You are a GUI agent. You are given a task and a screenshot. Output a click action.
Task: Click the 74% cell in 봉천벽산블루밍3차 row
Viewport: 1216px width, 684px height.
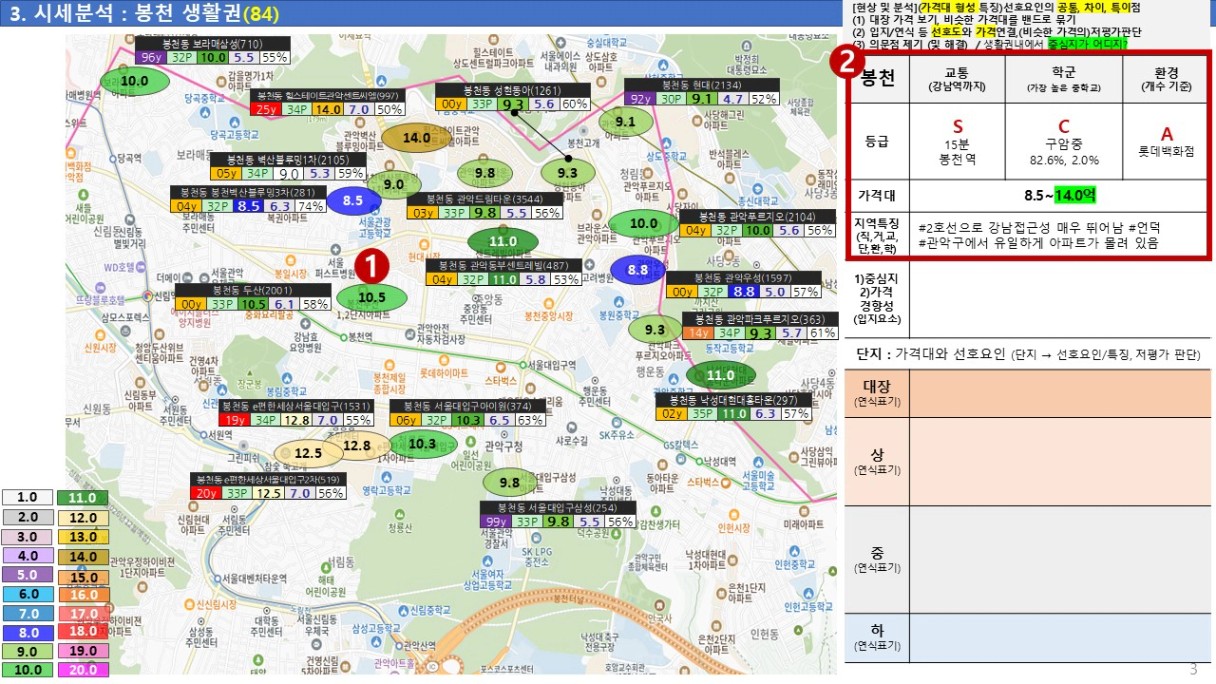pos(311,207)
